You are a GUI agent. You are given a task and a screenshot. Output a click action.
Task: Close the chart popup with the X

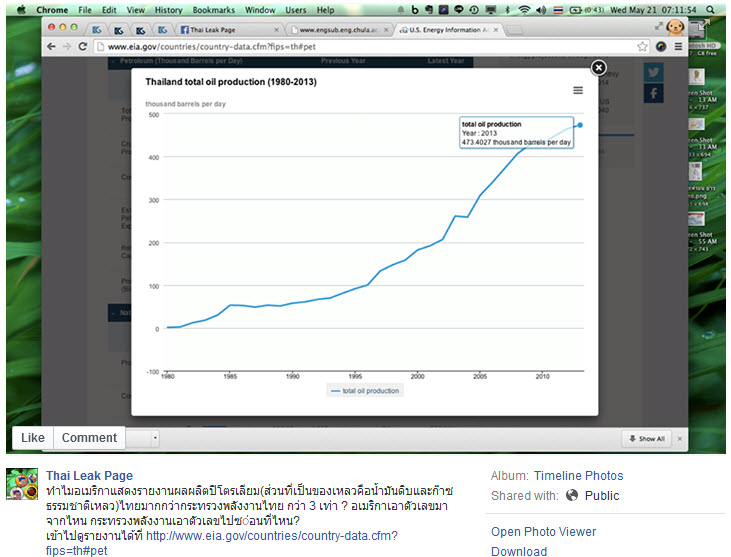click(x=599, y=68)
